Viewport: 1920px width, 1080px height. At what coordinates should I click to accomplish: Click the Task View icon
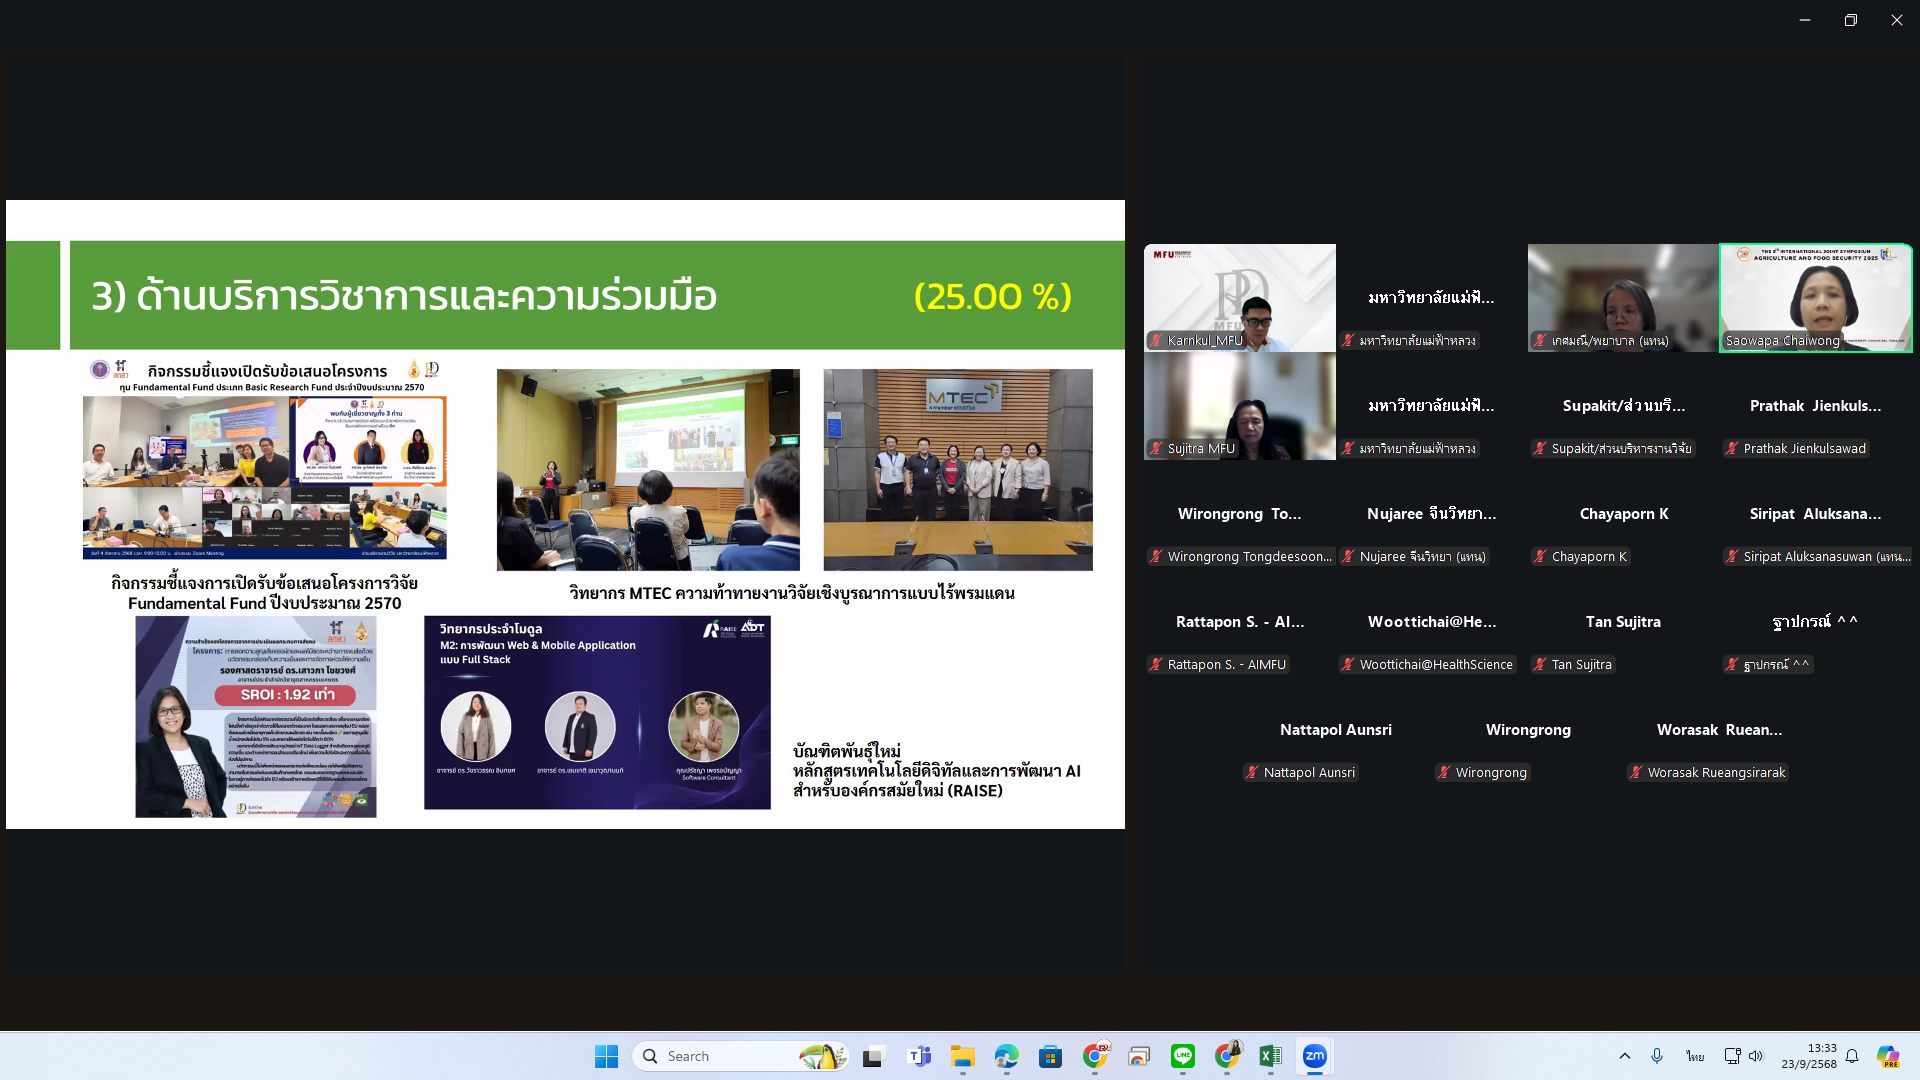(x=874, y=1056)
